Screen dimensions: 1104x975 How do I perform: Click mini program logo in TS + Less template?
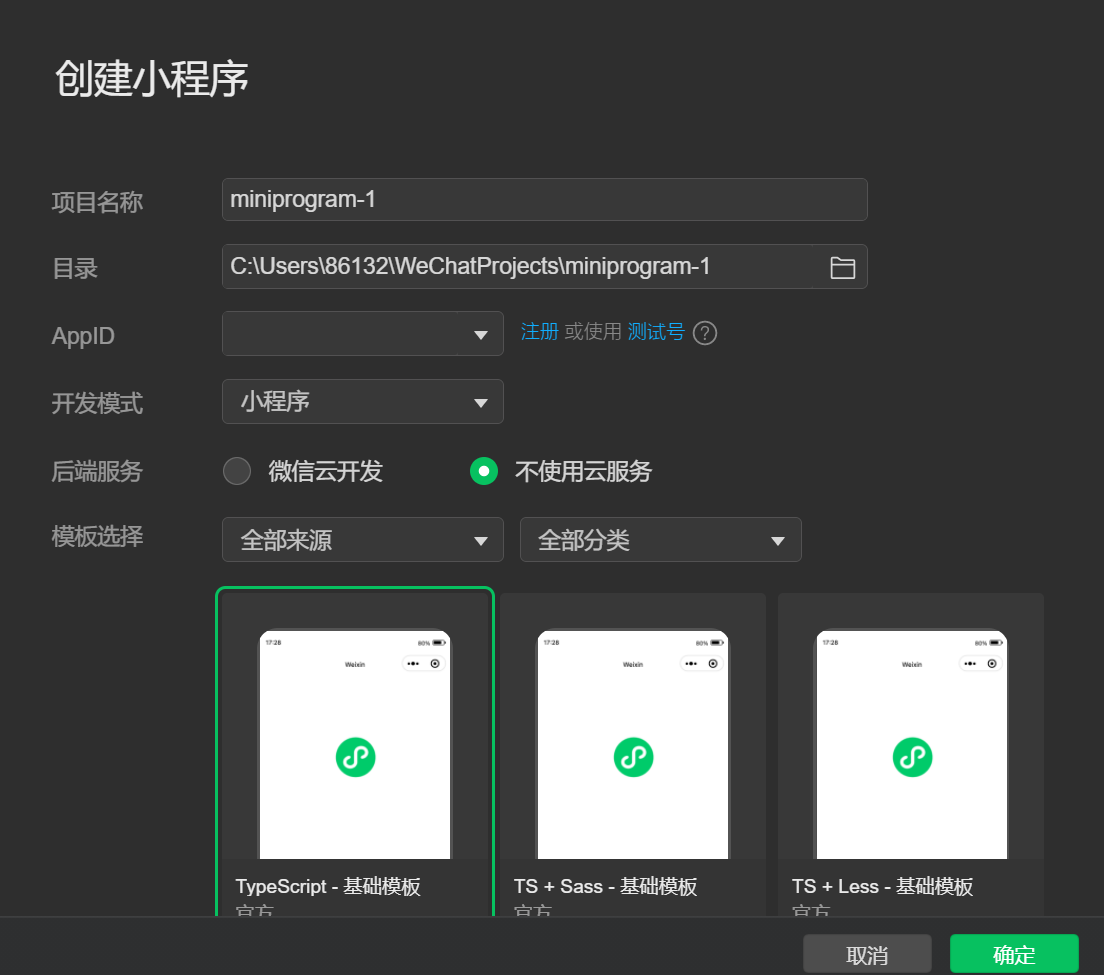(912, 757)
